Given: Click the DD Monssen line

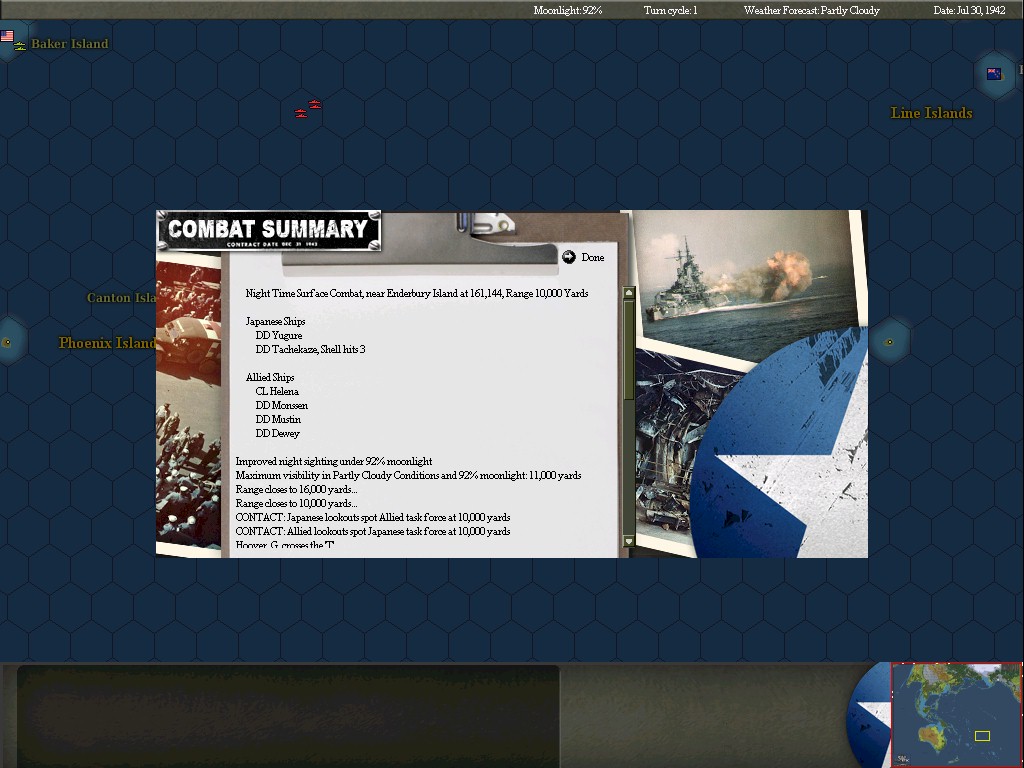Looking at the screenshot, I should pos(281,406).
